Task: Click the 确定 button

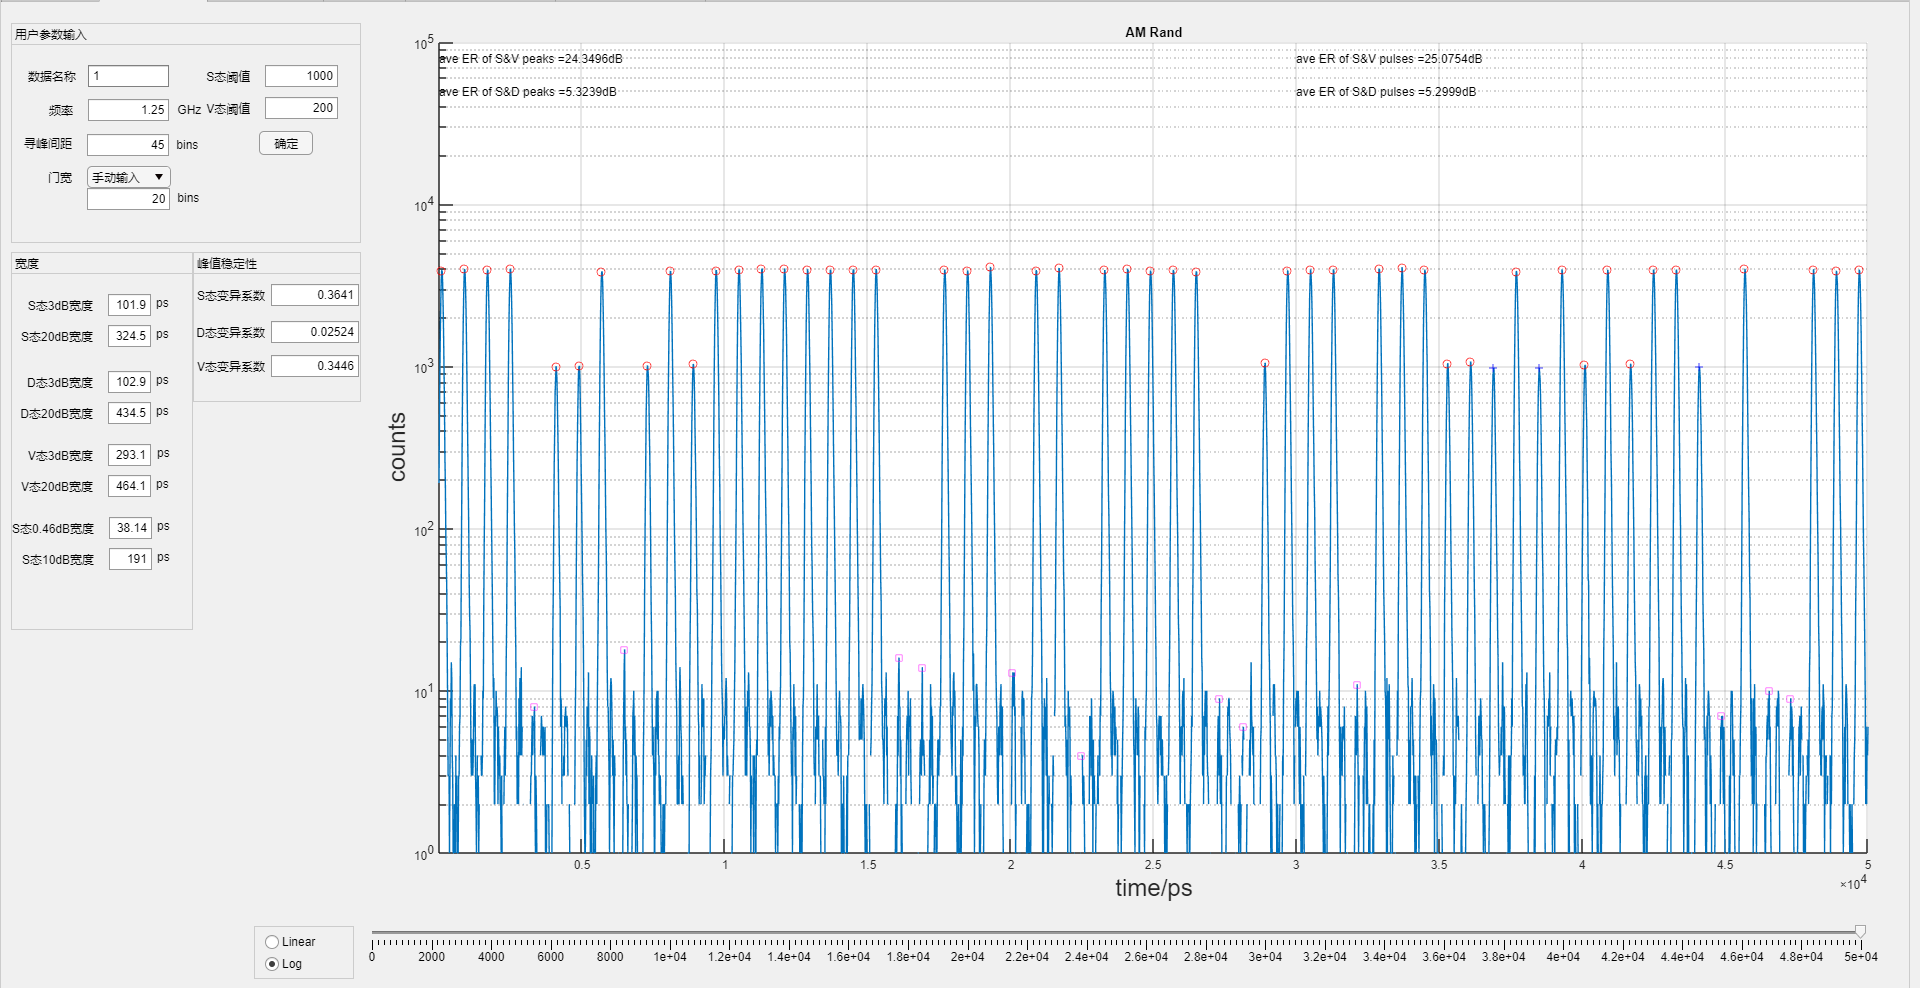Action: (x=286, y=143)
